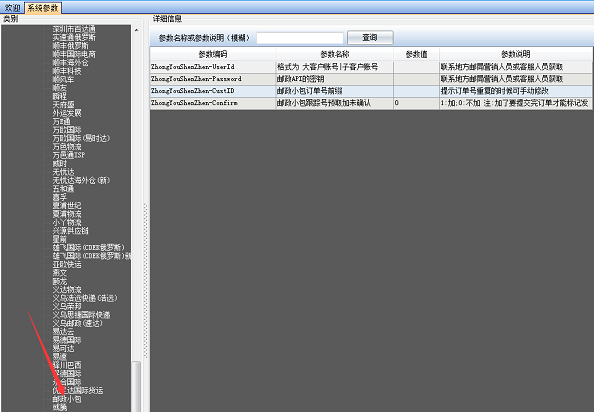Pick 义乌邮政 (速达) from the tree
The width and height of the screenshot is (594, 412).
77,323
